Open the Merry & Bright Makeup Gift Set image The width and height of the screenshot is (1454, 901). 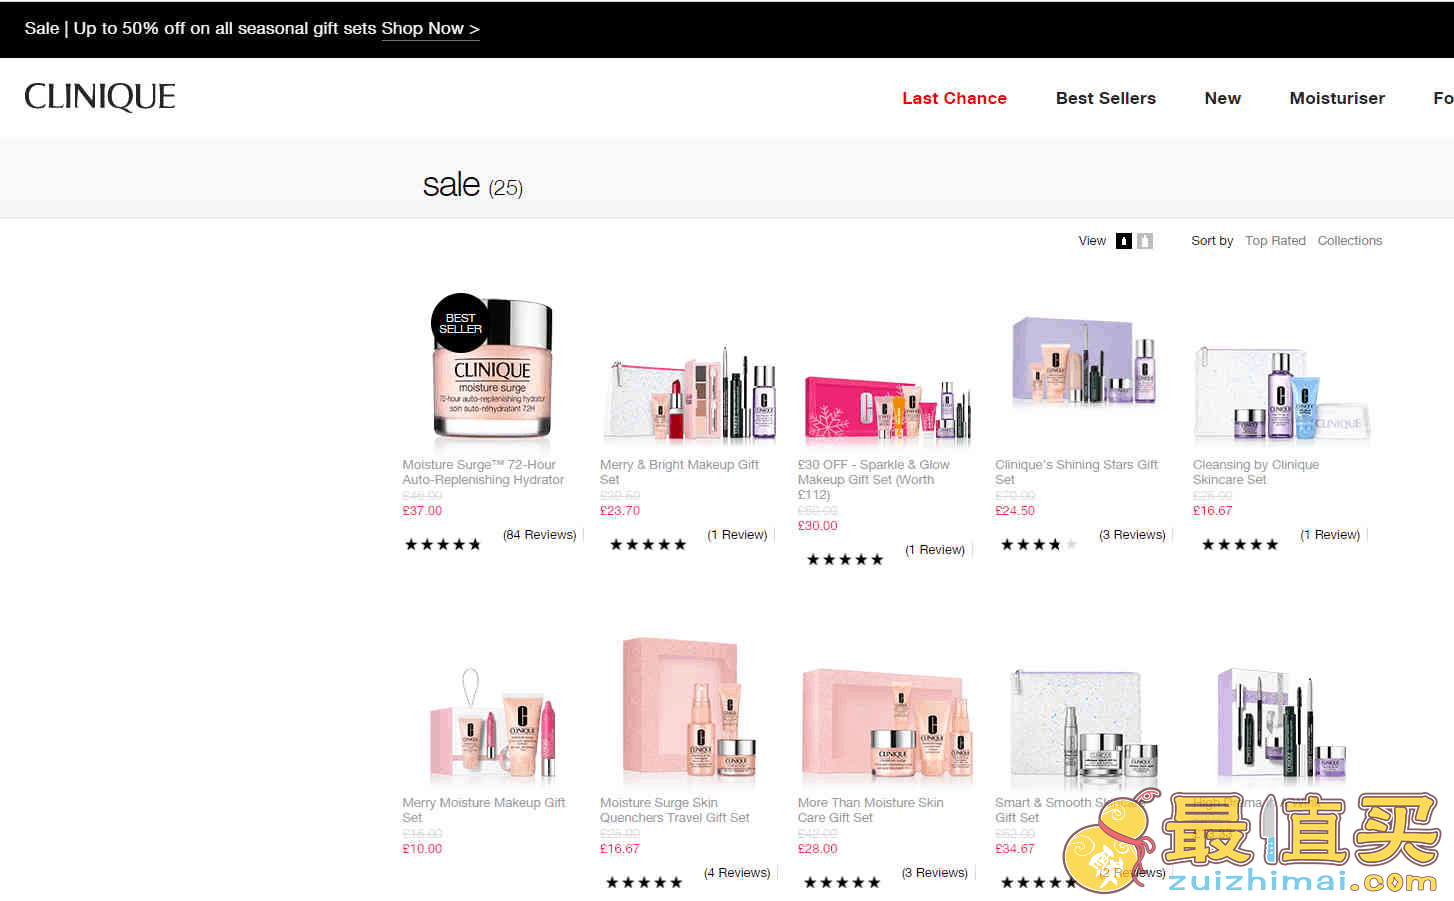click(689, 395)
